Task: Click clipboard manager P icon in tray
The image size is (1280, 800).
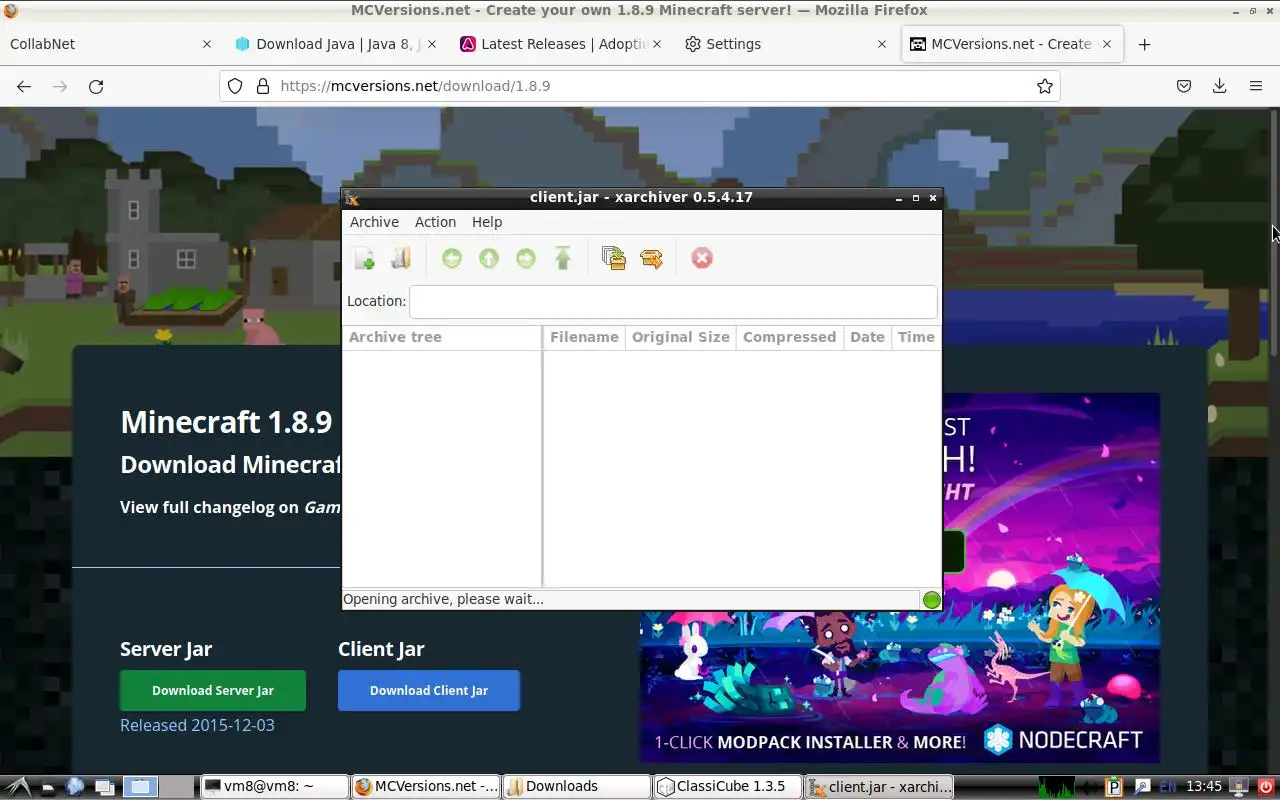Action: click(x=1115, y=787)
